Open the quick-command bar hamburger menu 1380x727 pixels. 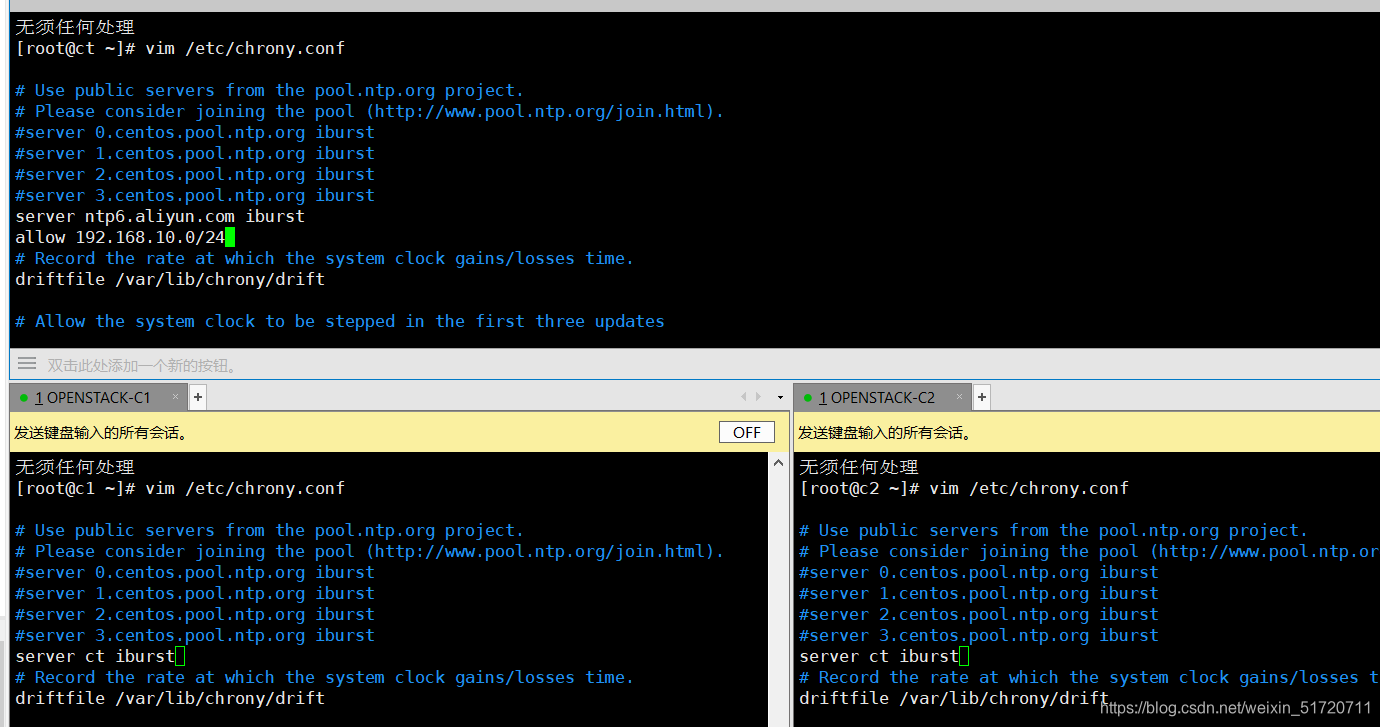[27, 364]
